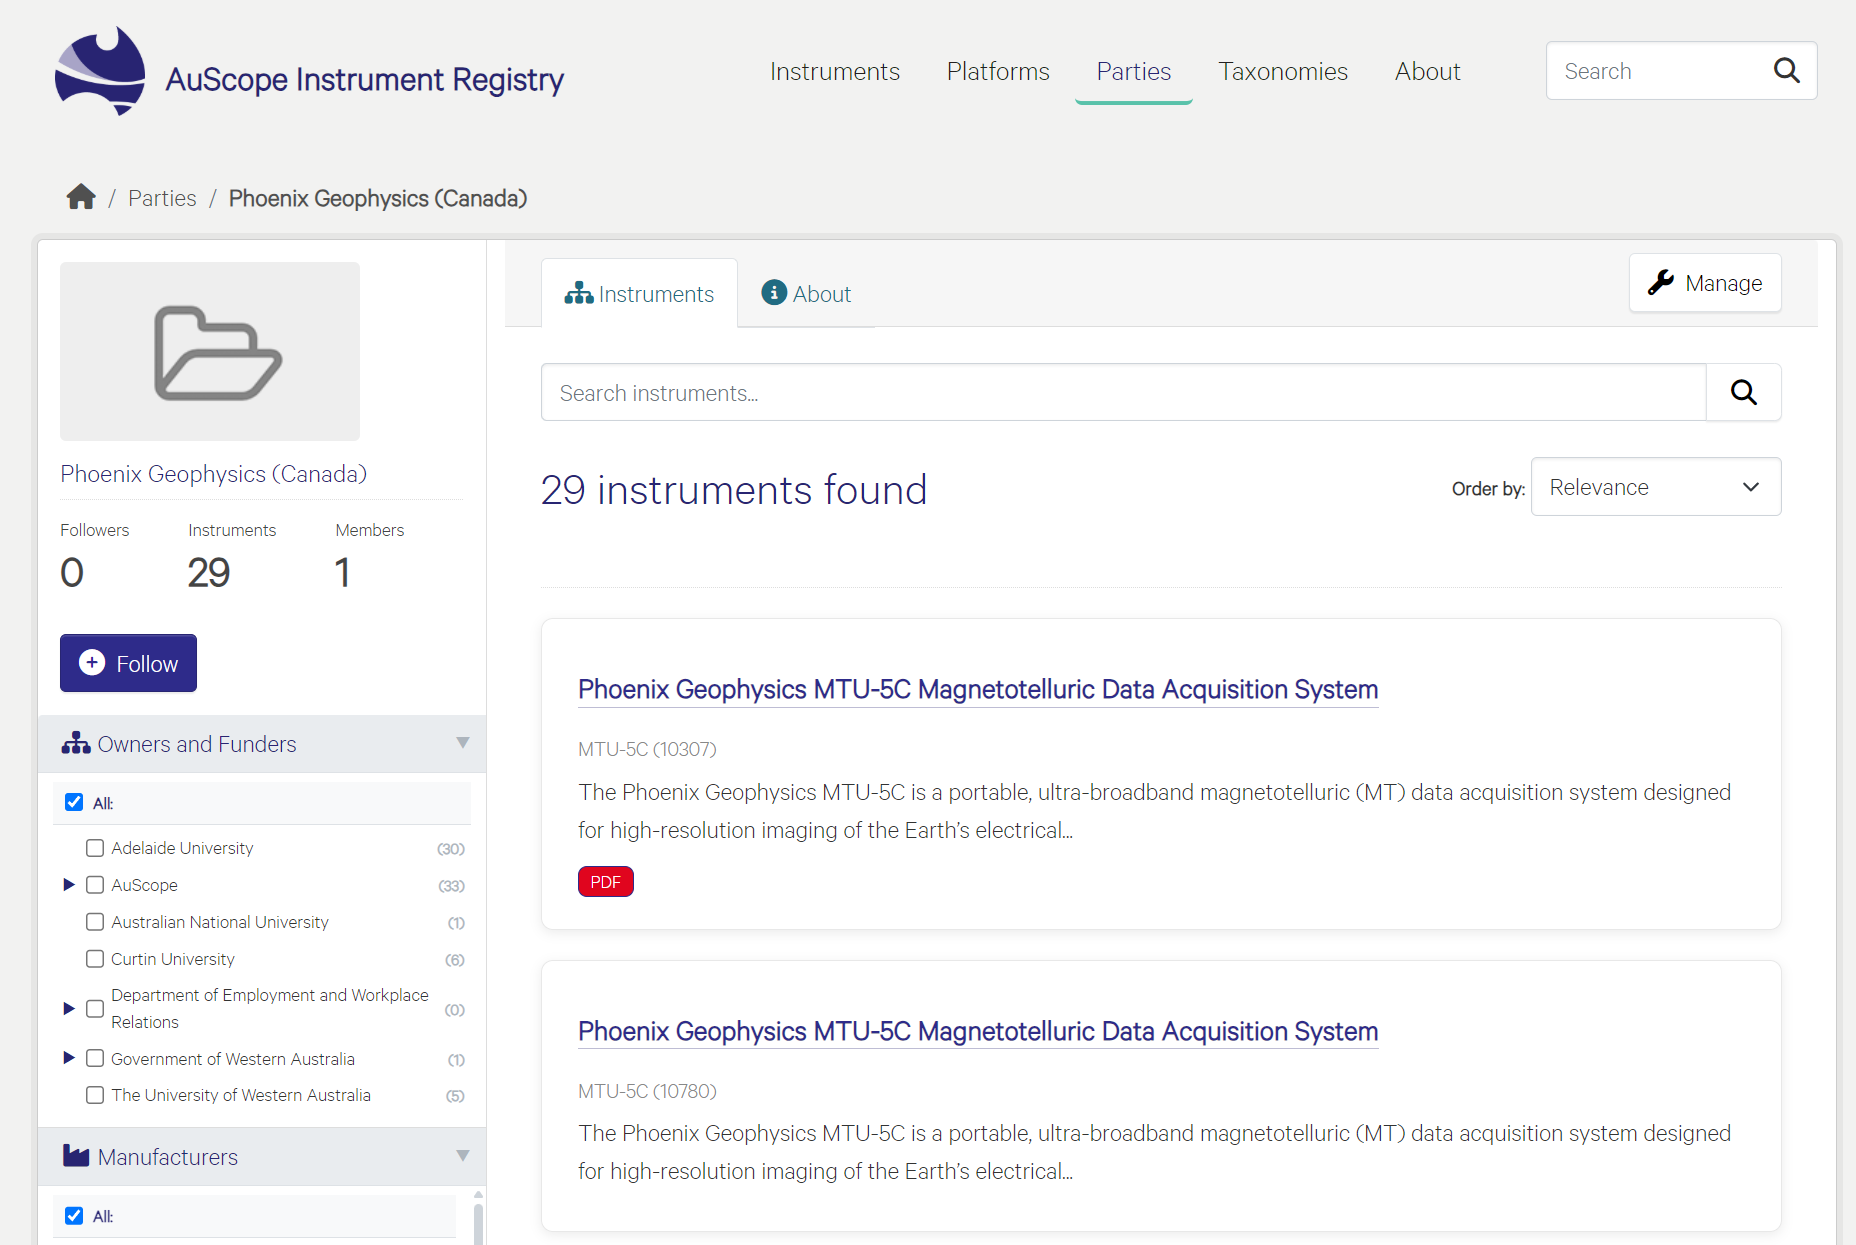Click the red PDF badge
This screenshot has width=1856, height=1245.
pos(606,881)
